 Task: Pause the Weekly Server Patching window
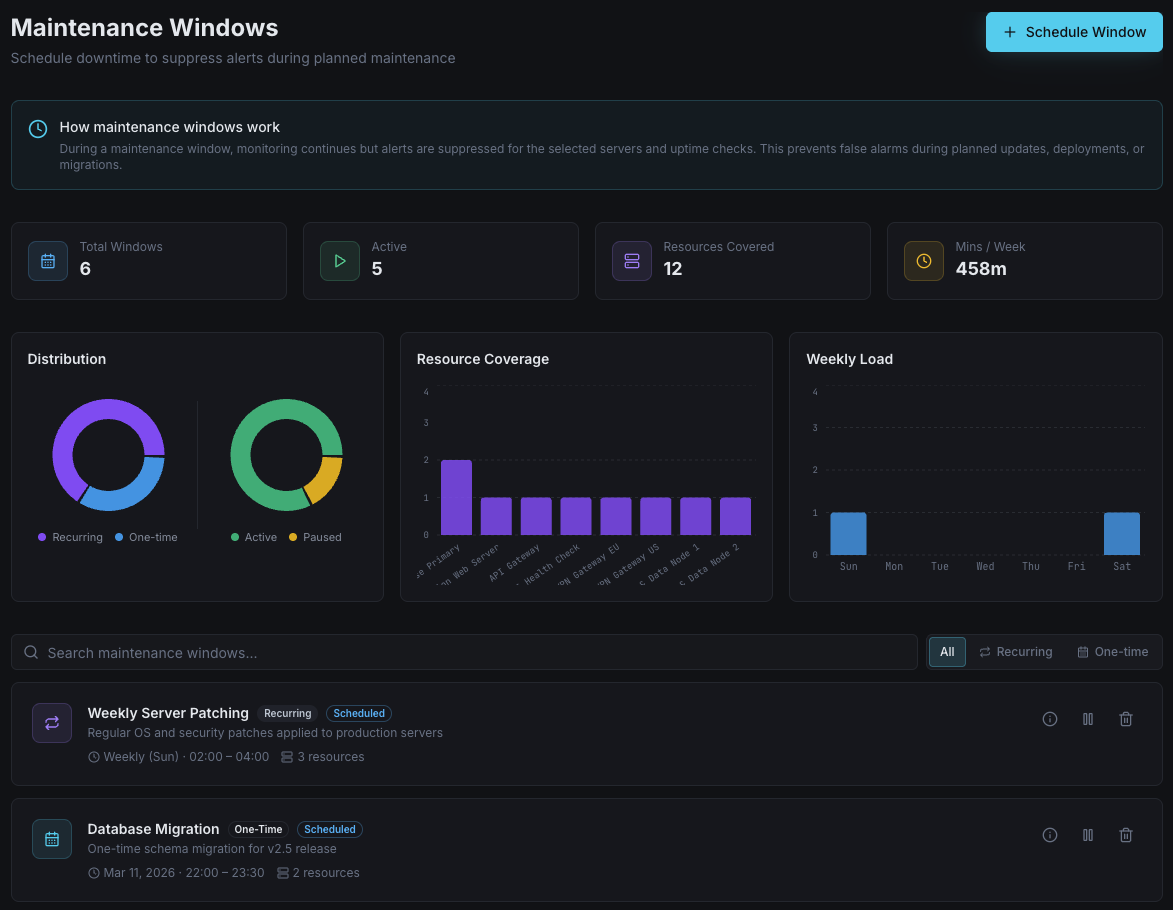point(1087,719)
